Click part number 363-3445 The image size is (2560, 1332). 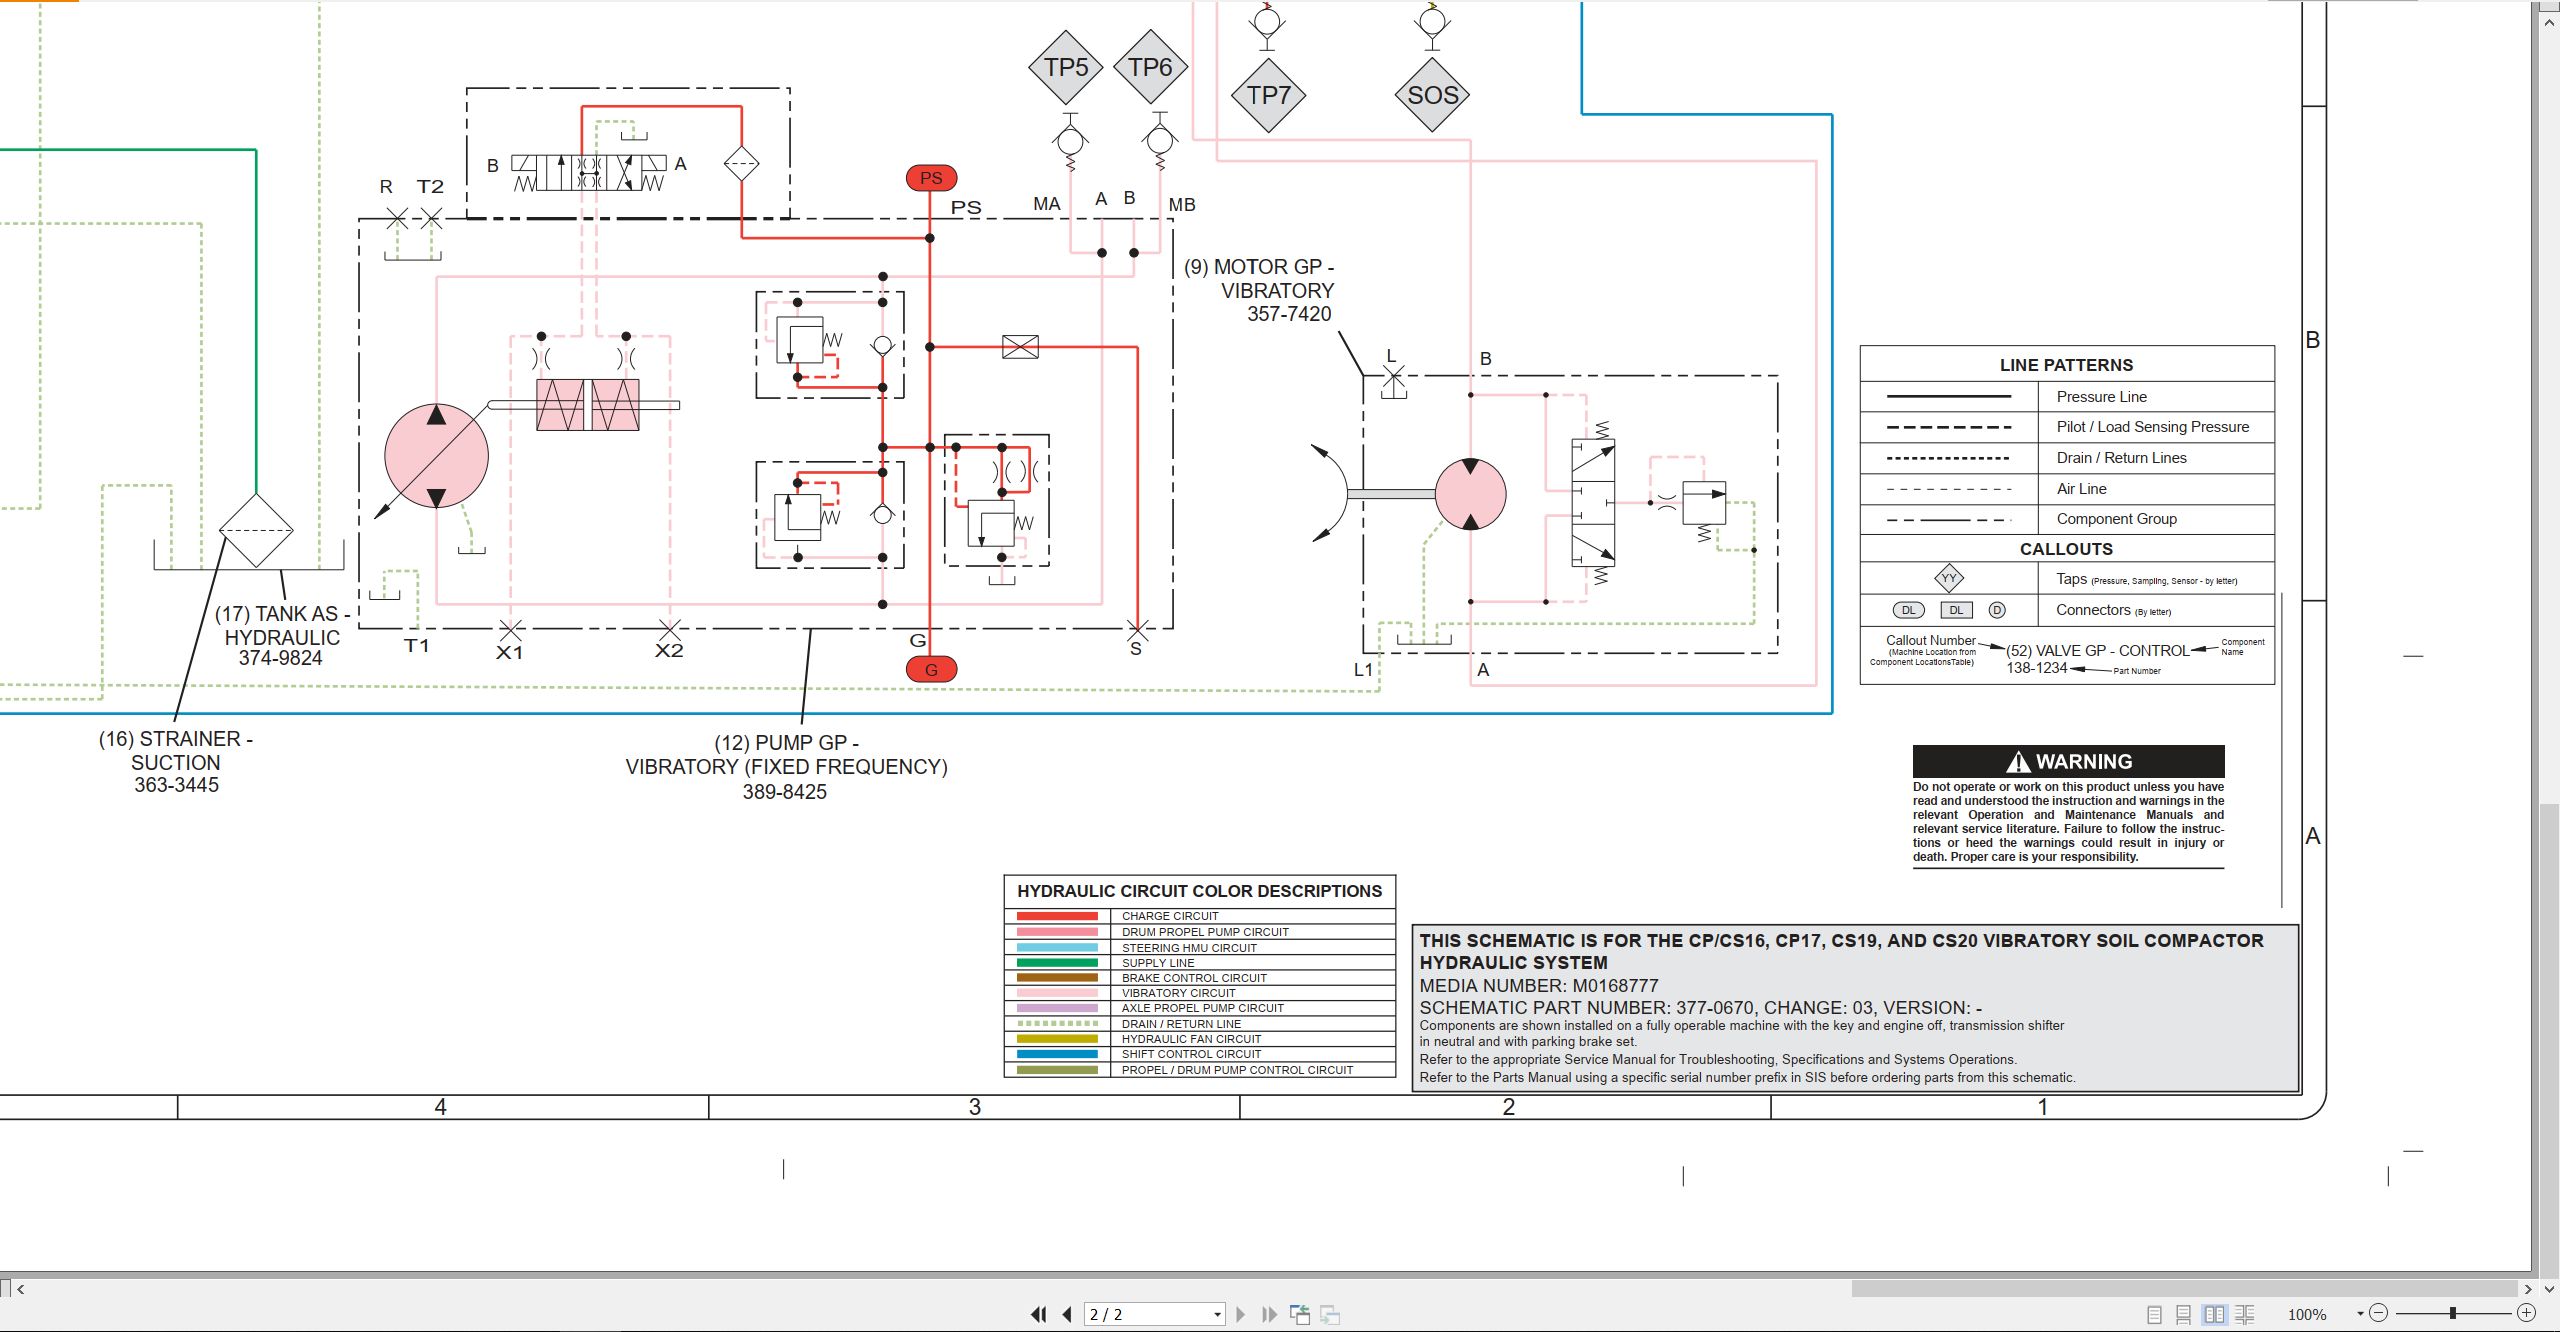pyautogui.click(x=176, y=785)
